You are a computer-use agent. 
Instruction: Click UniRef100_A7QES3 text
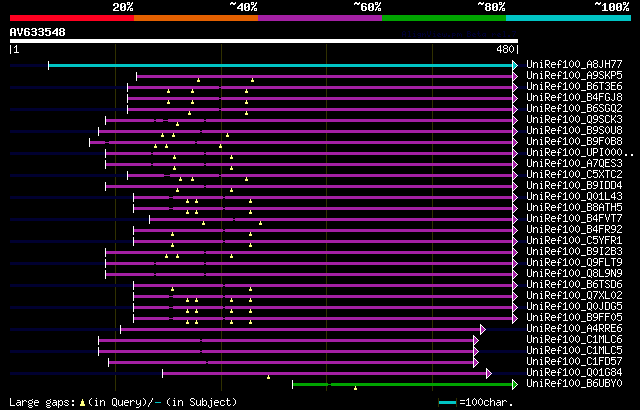point(574,164)
